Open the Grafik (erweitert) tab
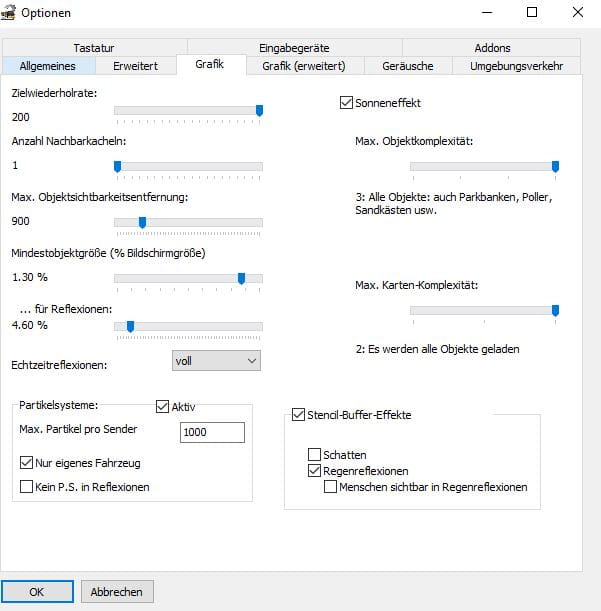The image size is (601, 611). coord(303,66)
